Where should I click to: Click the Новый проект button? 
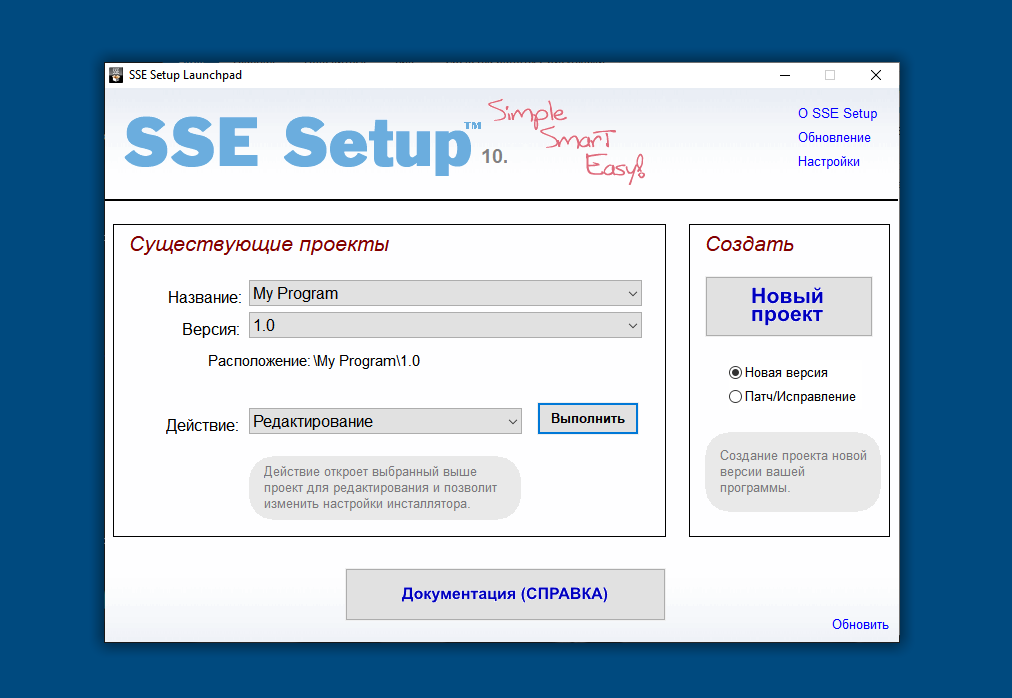click(x=788, y=306)
